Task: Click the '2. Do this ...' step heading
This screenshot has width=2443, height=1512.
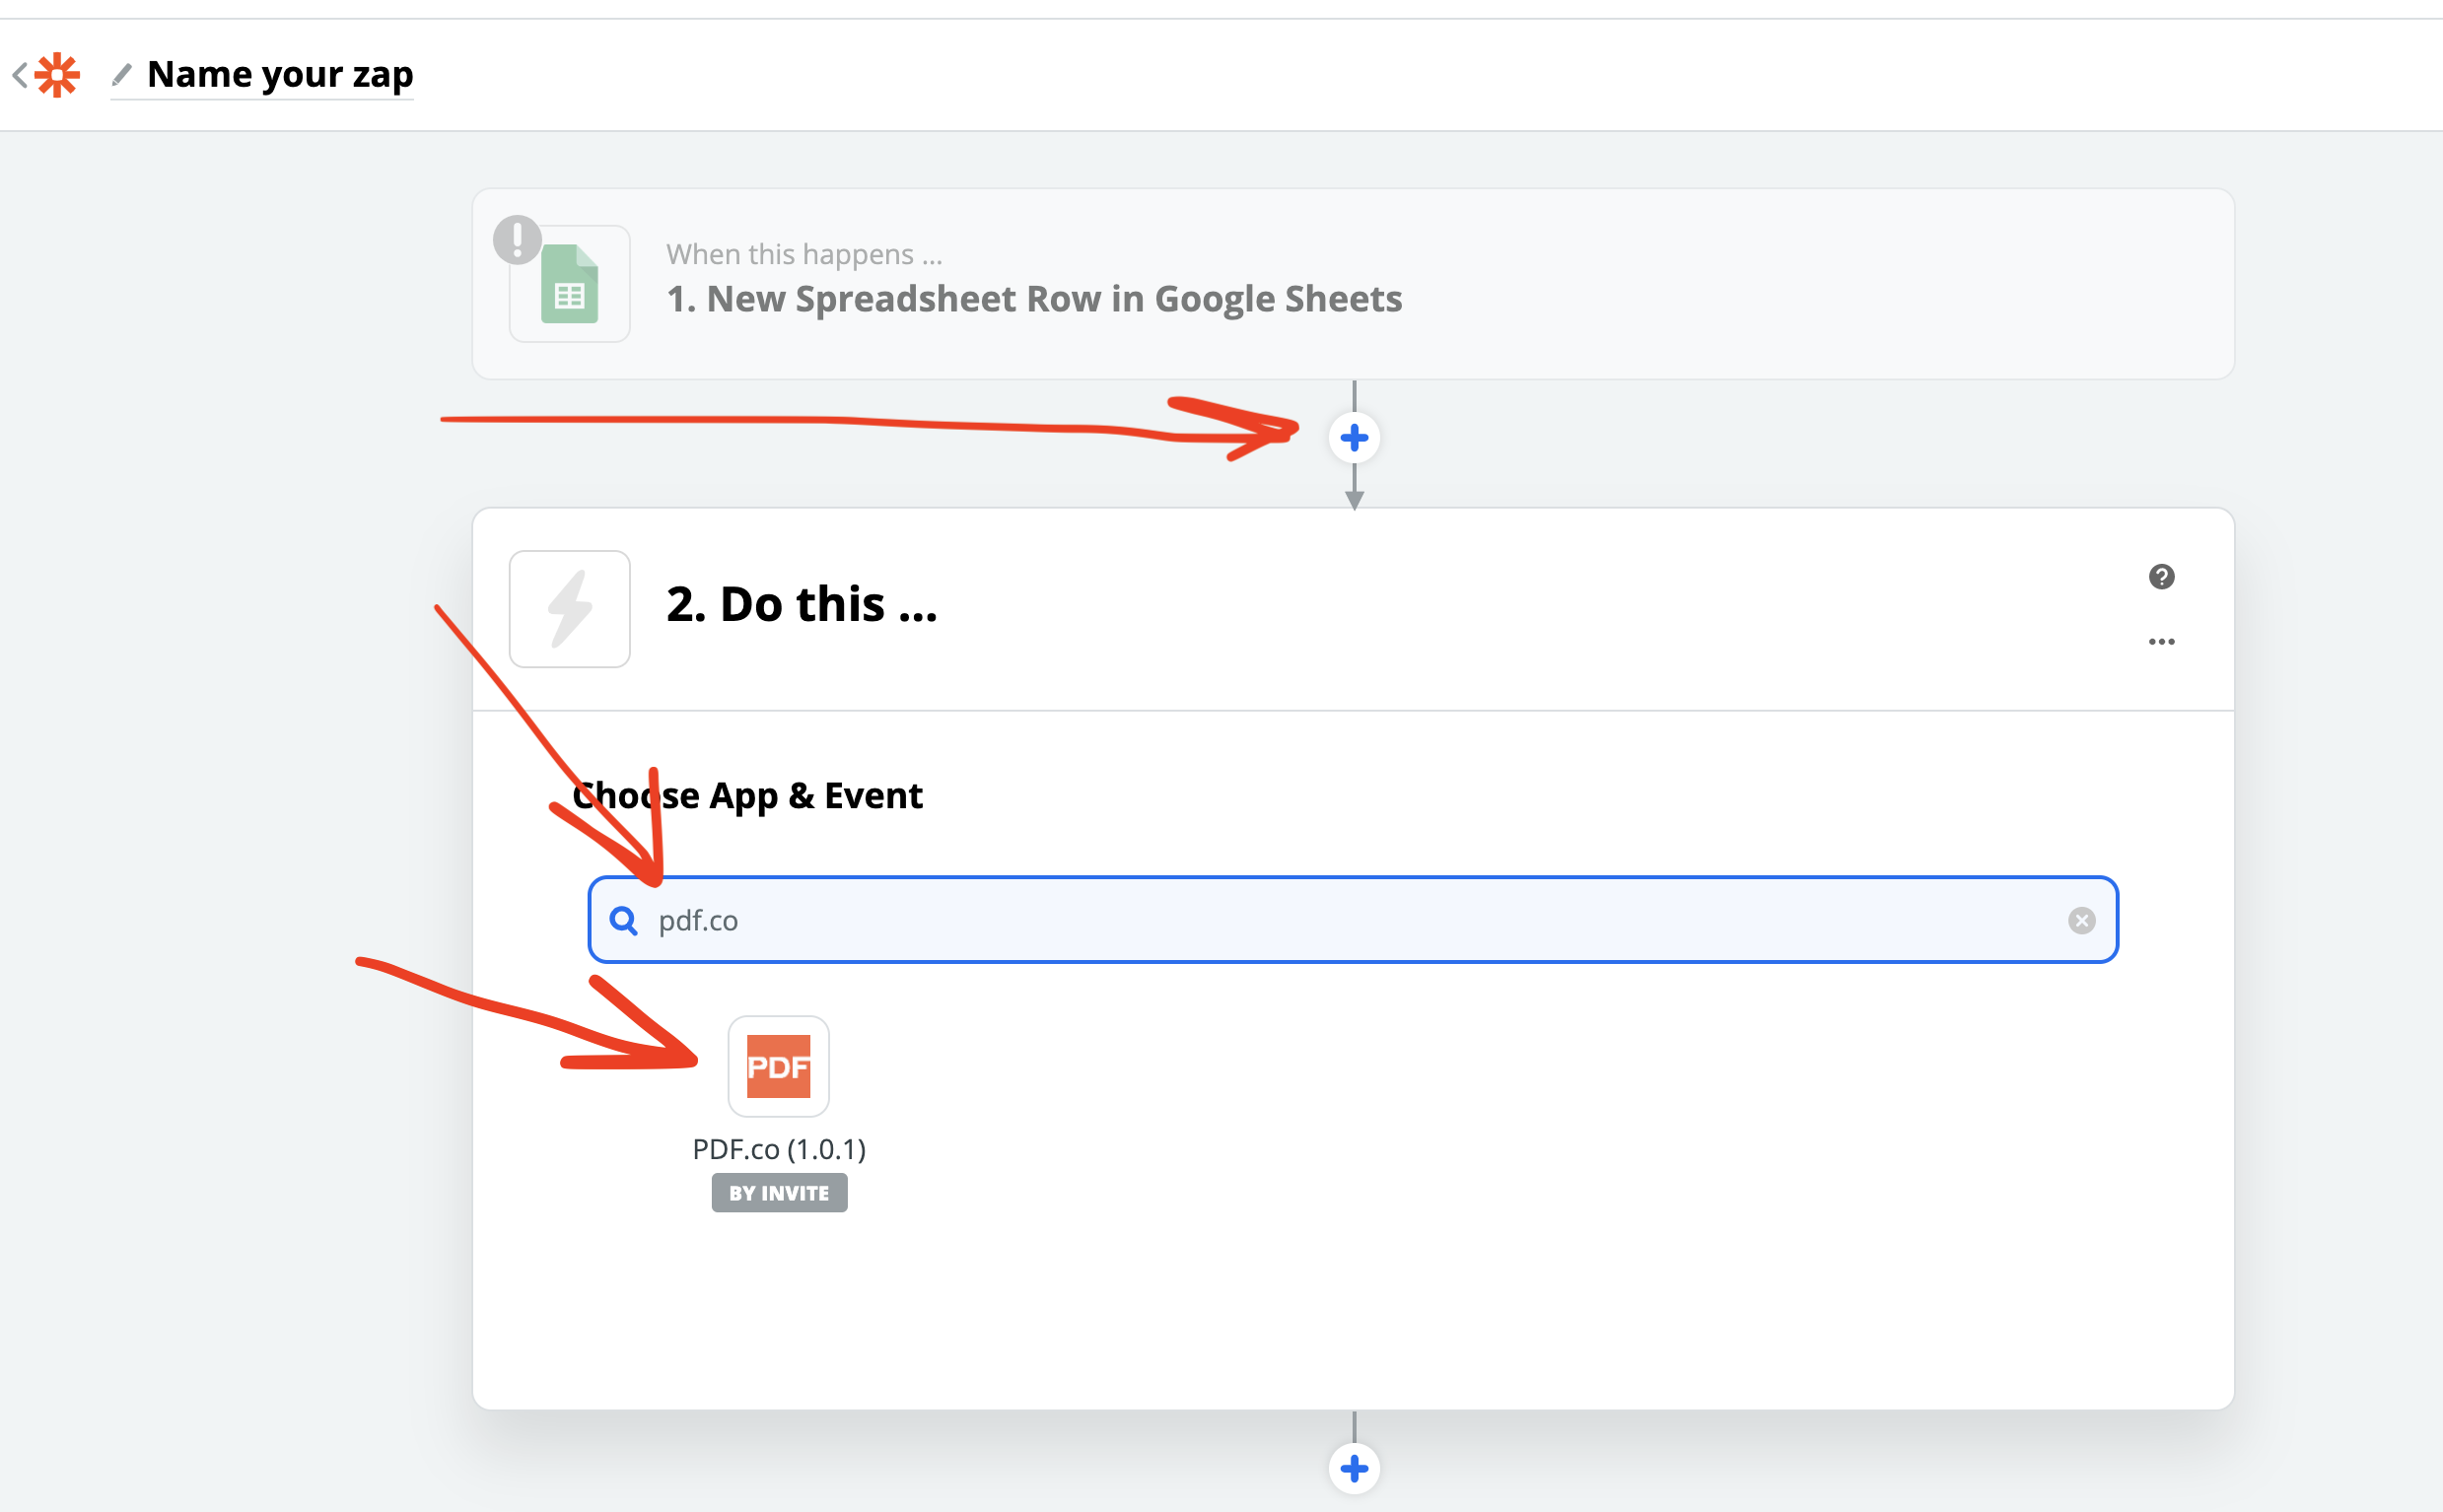Action: [x=802, y=604]
